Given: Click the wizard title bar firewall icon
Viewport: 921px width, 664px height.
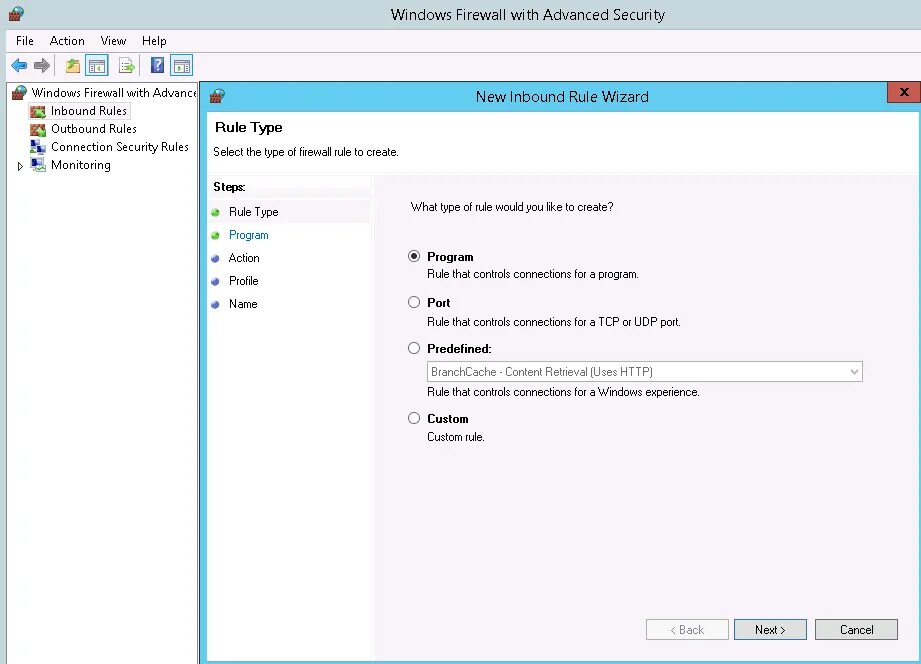Looking at the screenshot, I should click(217, 96).
